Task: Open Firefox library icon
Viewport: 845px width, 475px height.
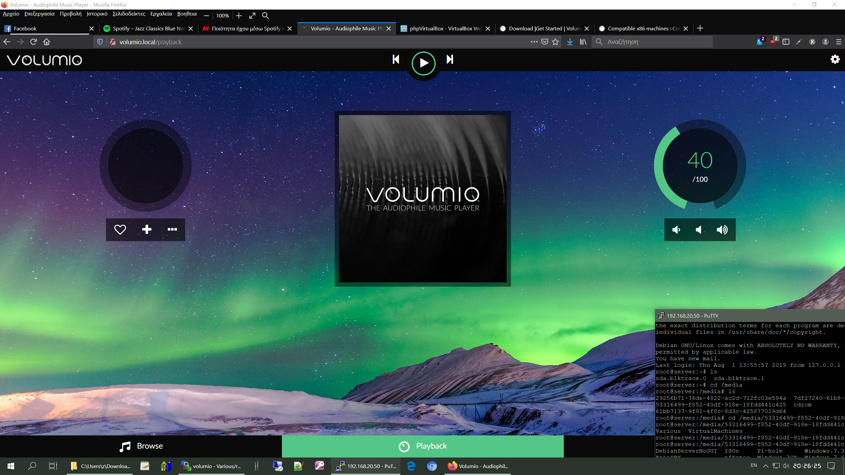Action: [583, 42]
